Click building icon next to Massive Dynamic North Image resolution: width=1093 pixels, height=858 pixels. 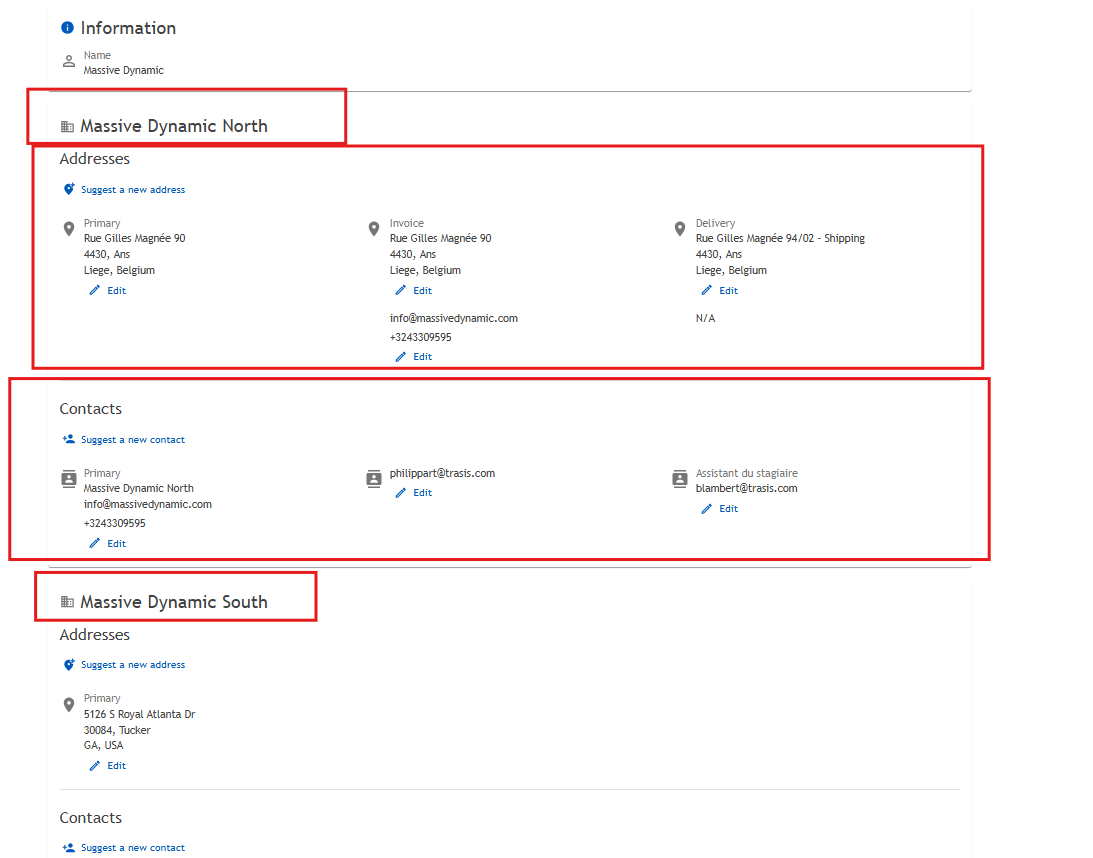click(x=67, y=126)
